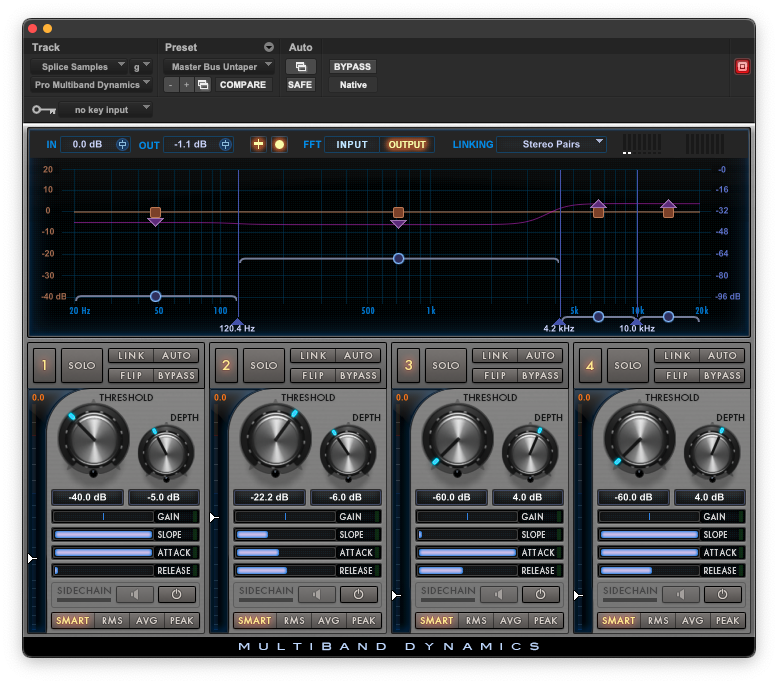Click band 1 sidechain speaker icon
Viewport: 778px width, 684px height.
[x=136, y=593]
